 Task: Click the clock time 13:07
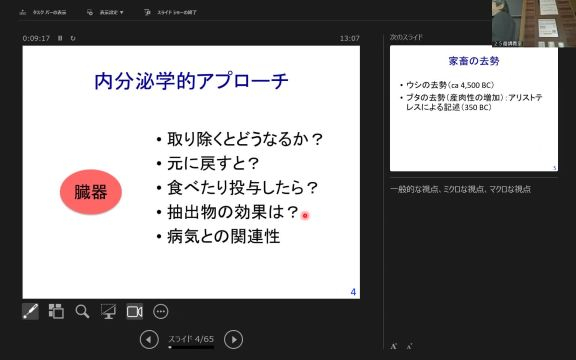349,38
